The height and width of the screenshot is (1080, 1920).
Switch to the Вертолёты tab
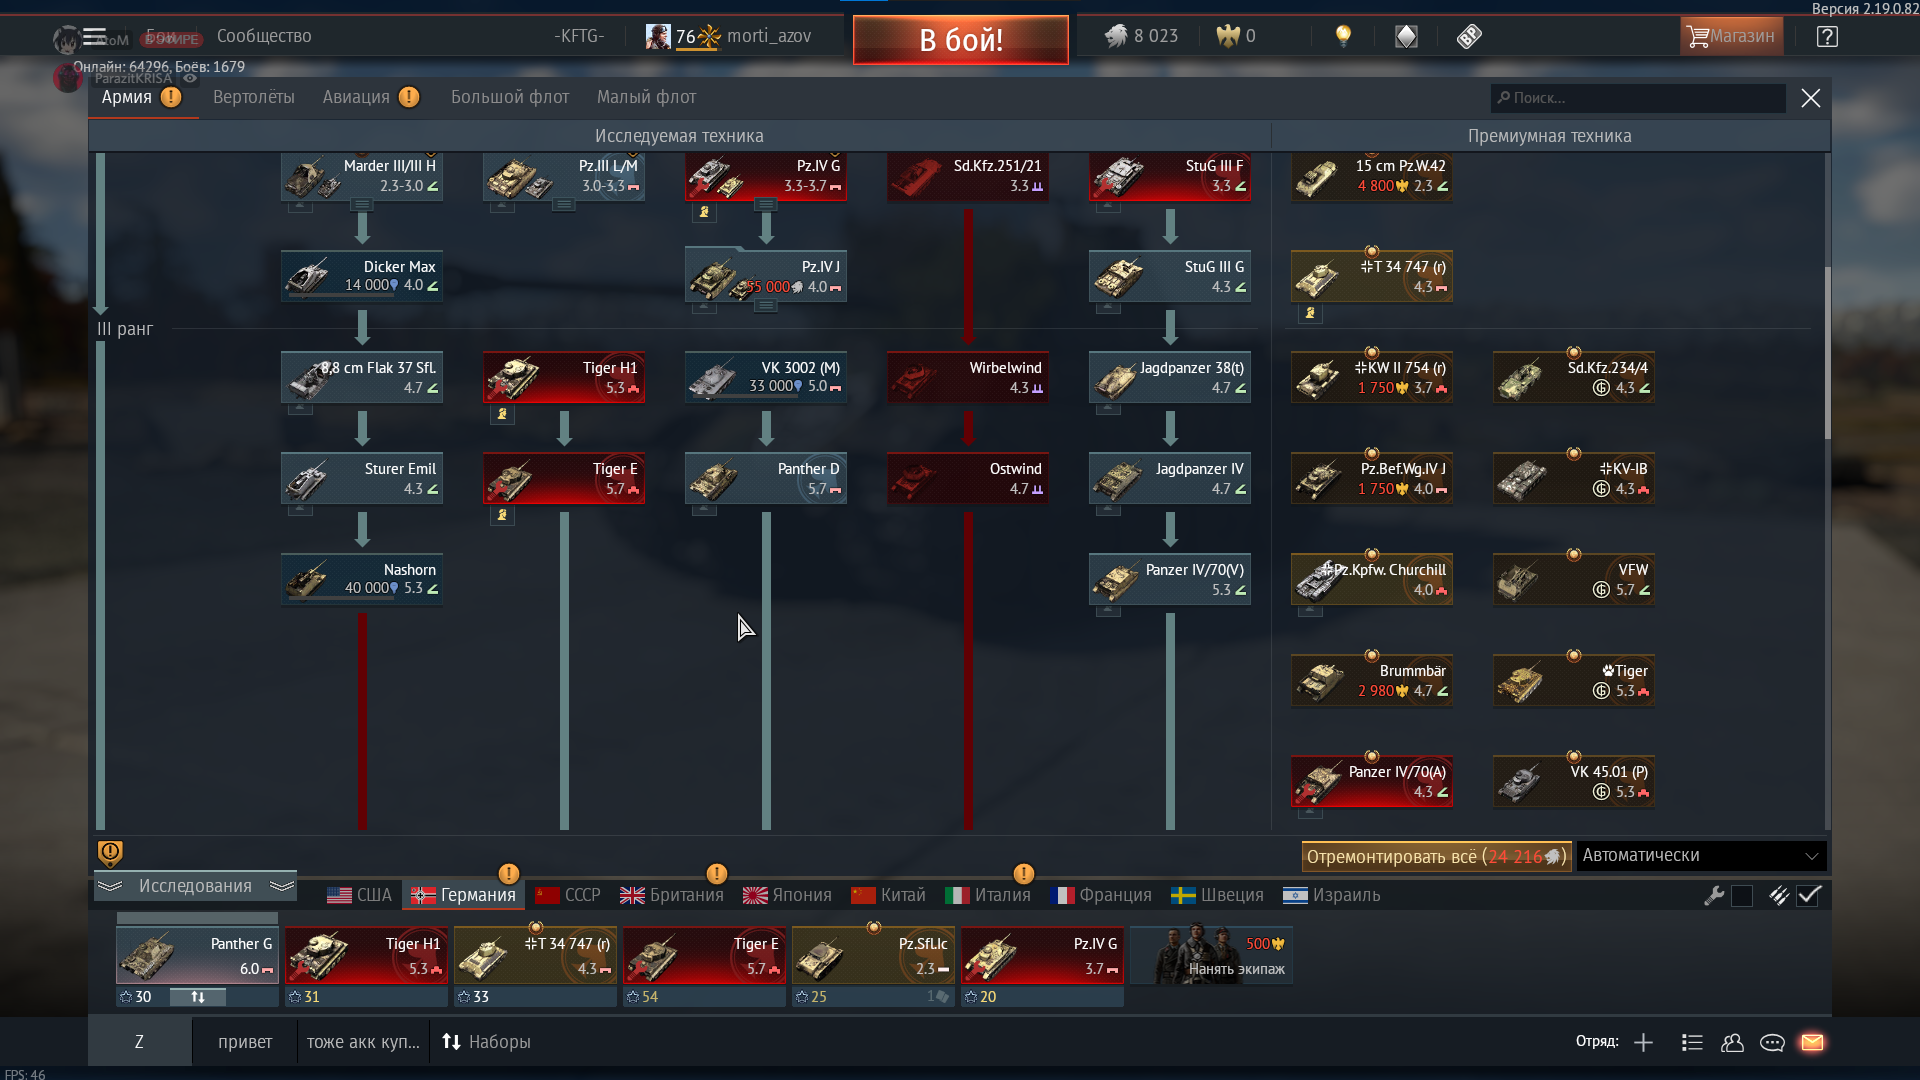254,97
